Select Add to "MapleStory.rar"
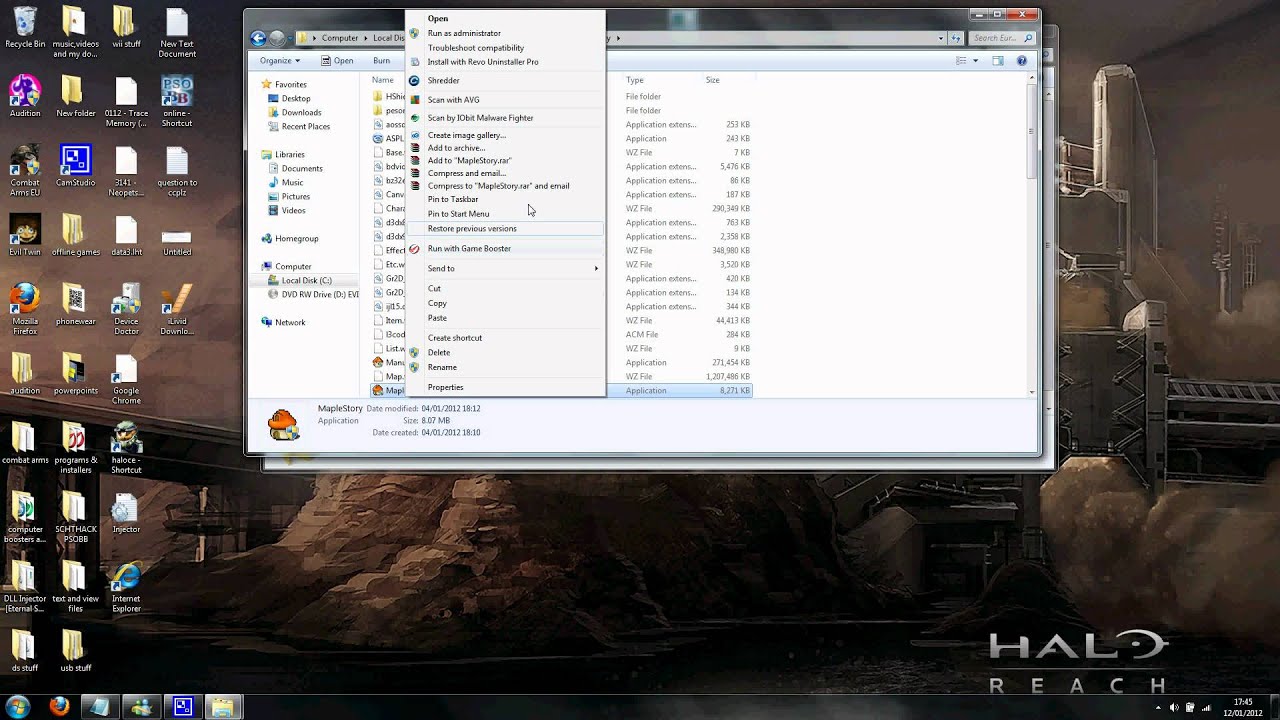 [505, 160]
